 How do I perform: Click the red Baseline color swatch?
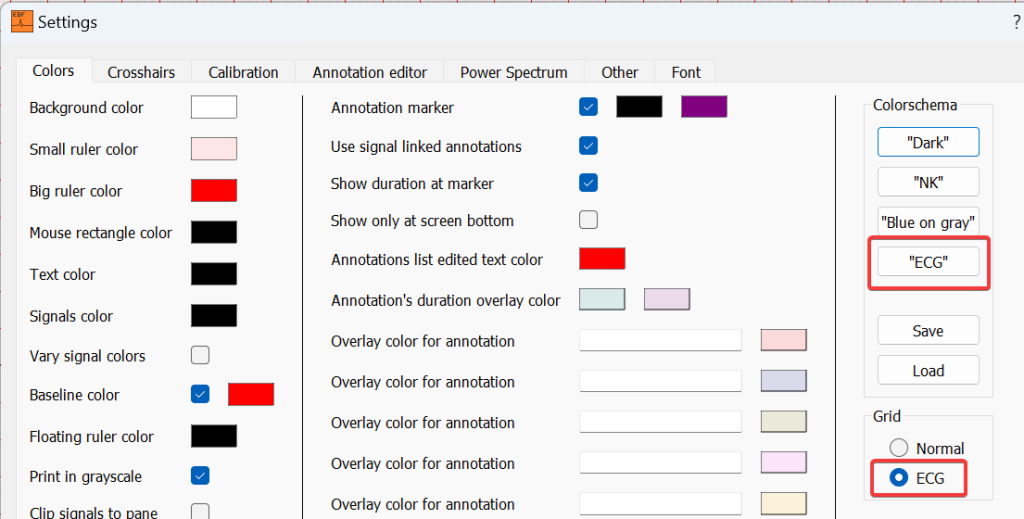point(250,394)
